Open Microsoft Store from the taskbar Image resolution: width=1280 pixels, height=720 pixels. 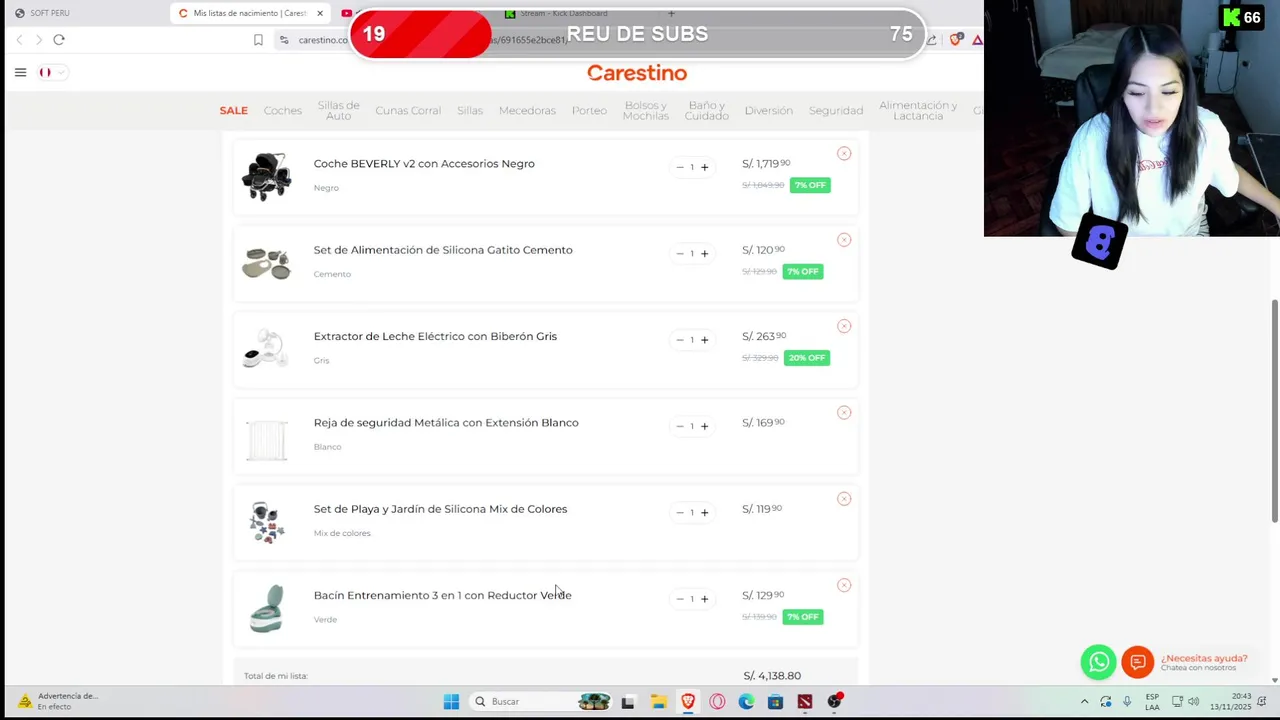click(x=775, y=702)
